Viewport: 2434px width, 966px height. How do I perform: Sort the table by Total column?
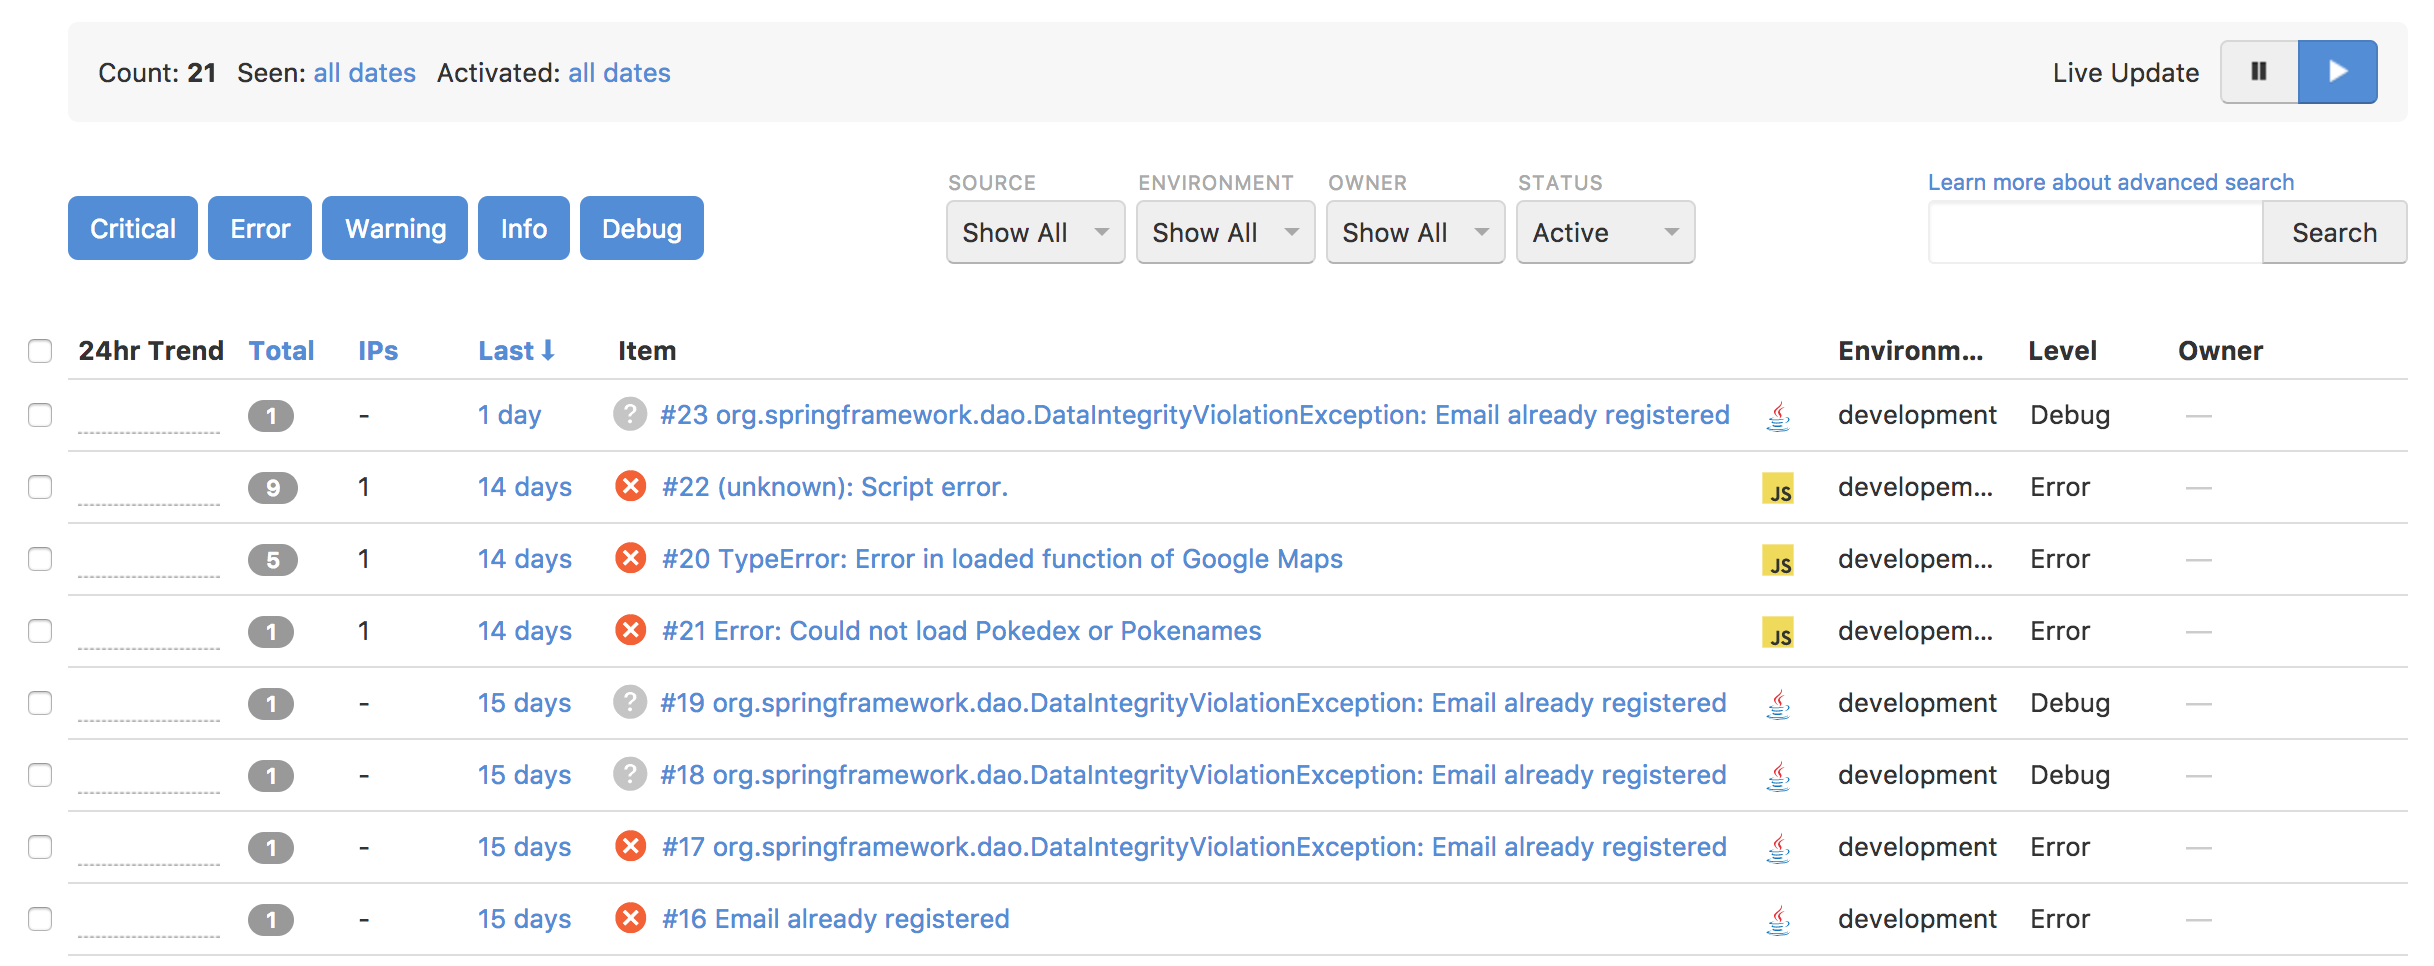coord(281,351)
